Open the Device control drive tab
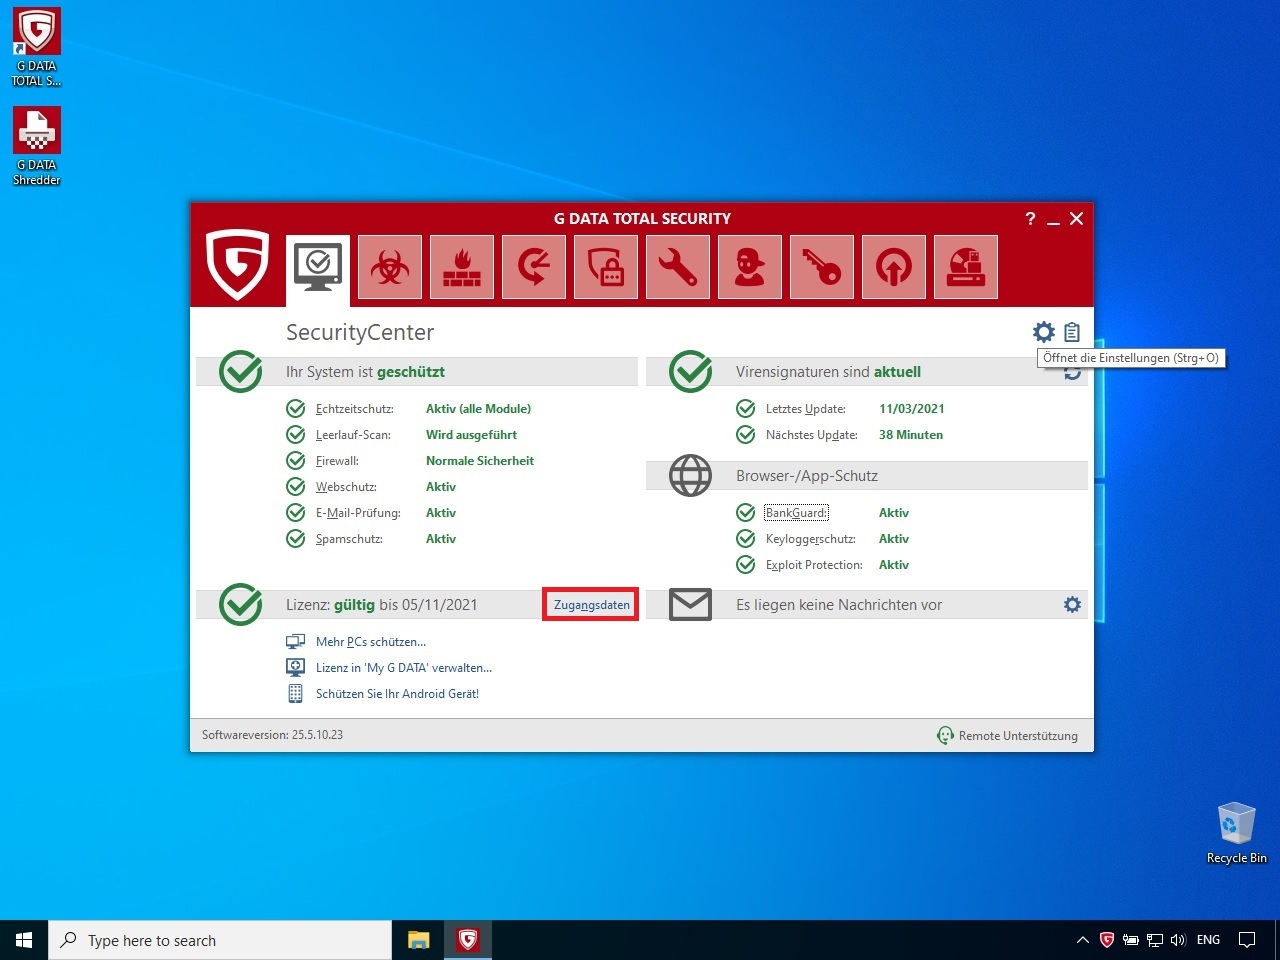This screenshot has width=1280, height=960. pos(966,267)
